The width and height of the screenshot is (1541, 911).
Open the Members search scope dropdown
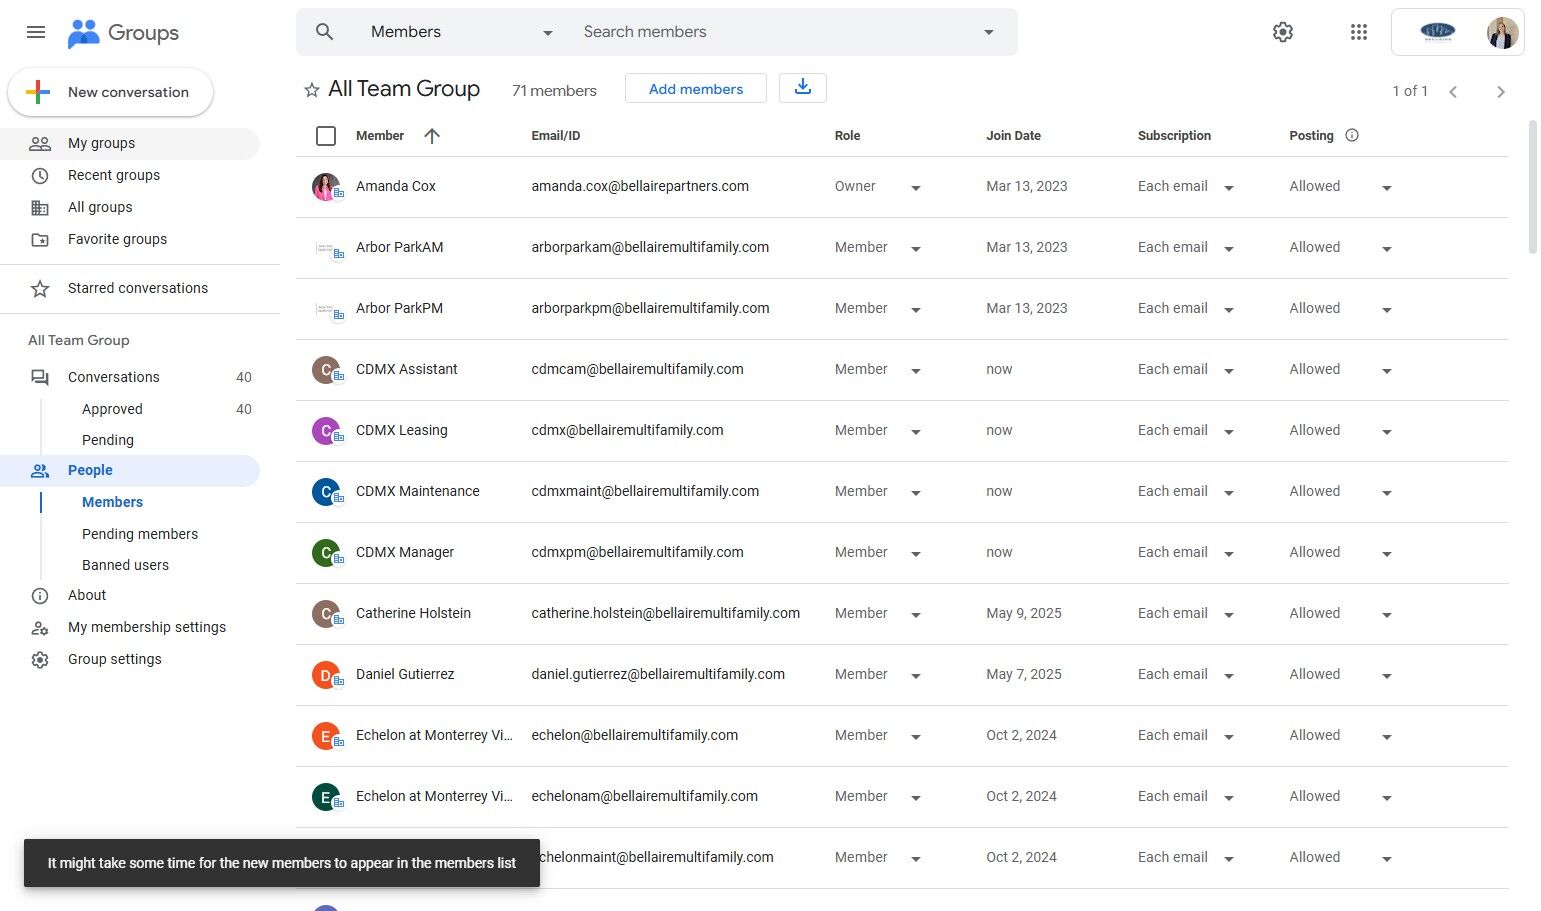pyautogui.click(x=461, y=32)
